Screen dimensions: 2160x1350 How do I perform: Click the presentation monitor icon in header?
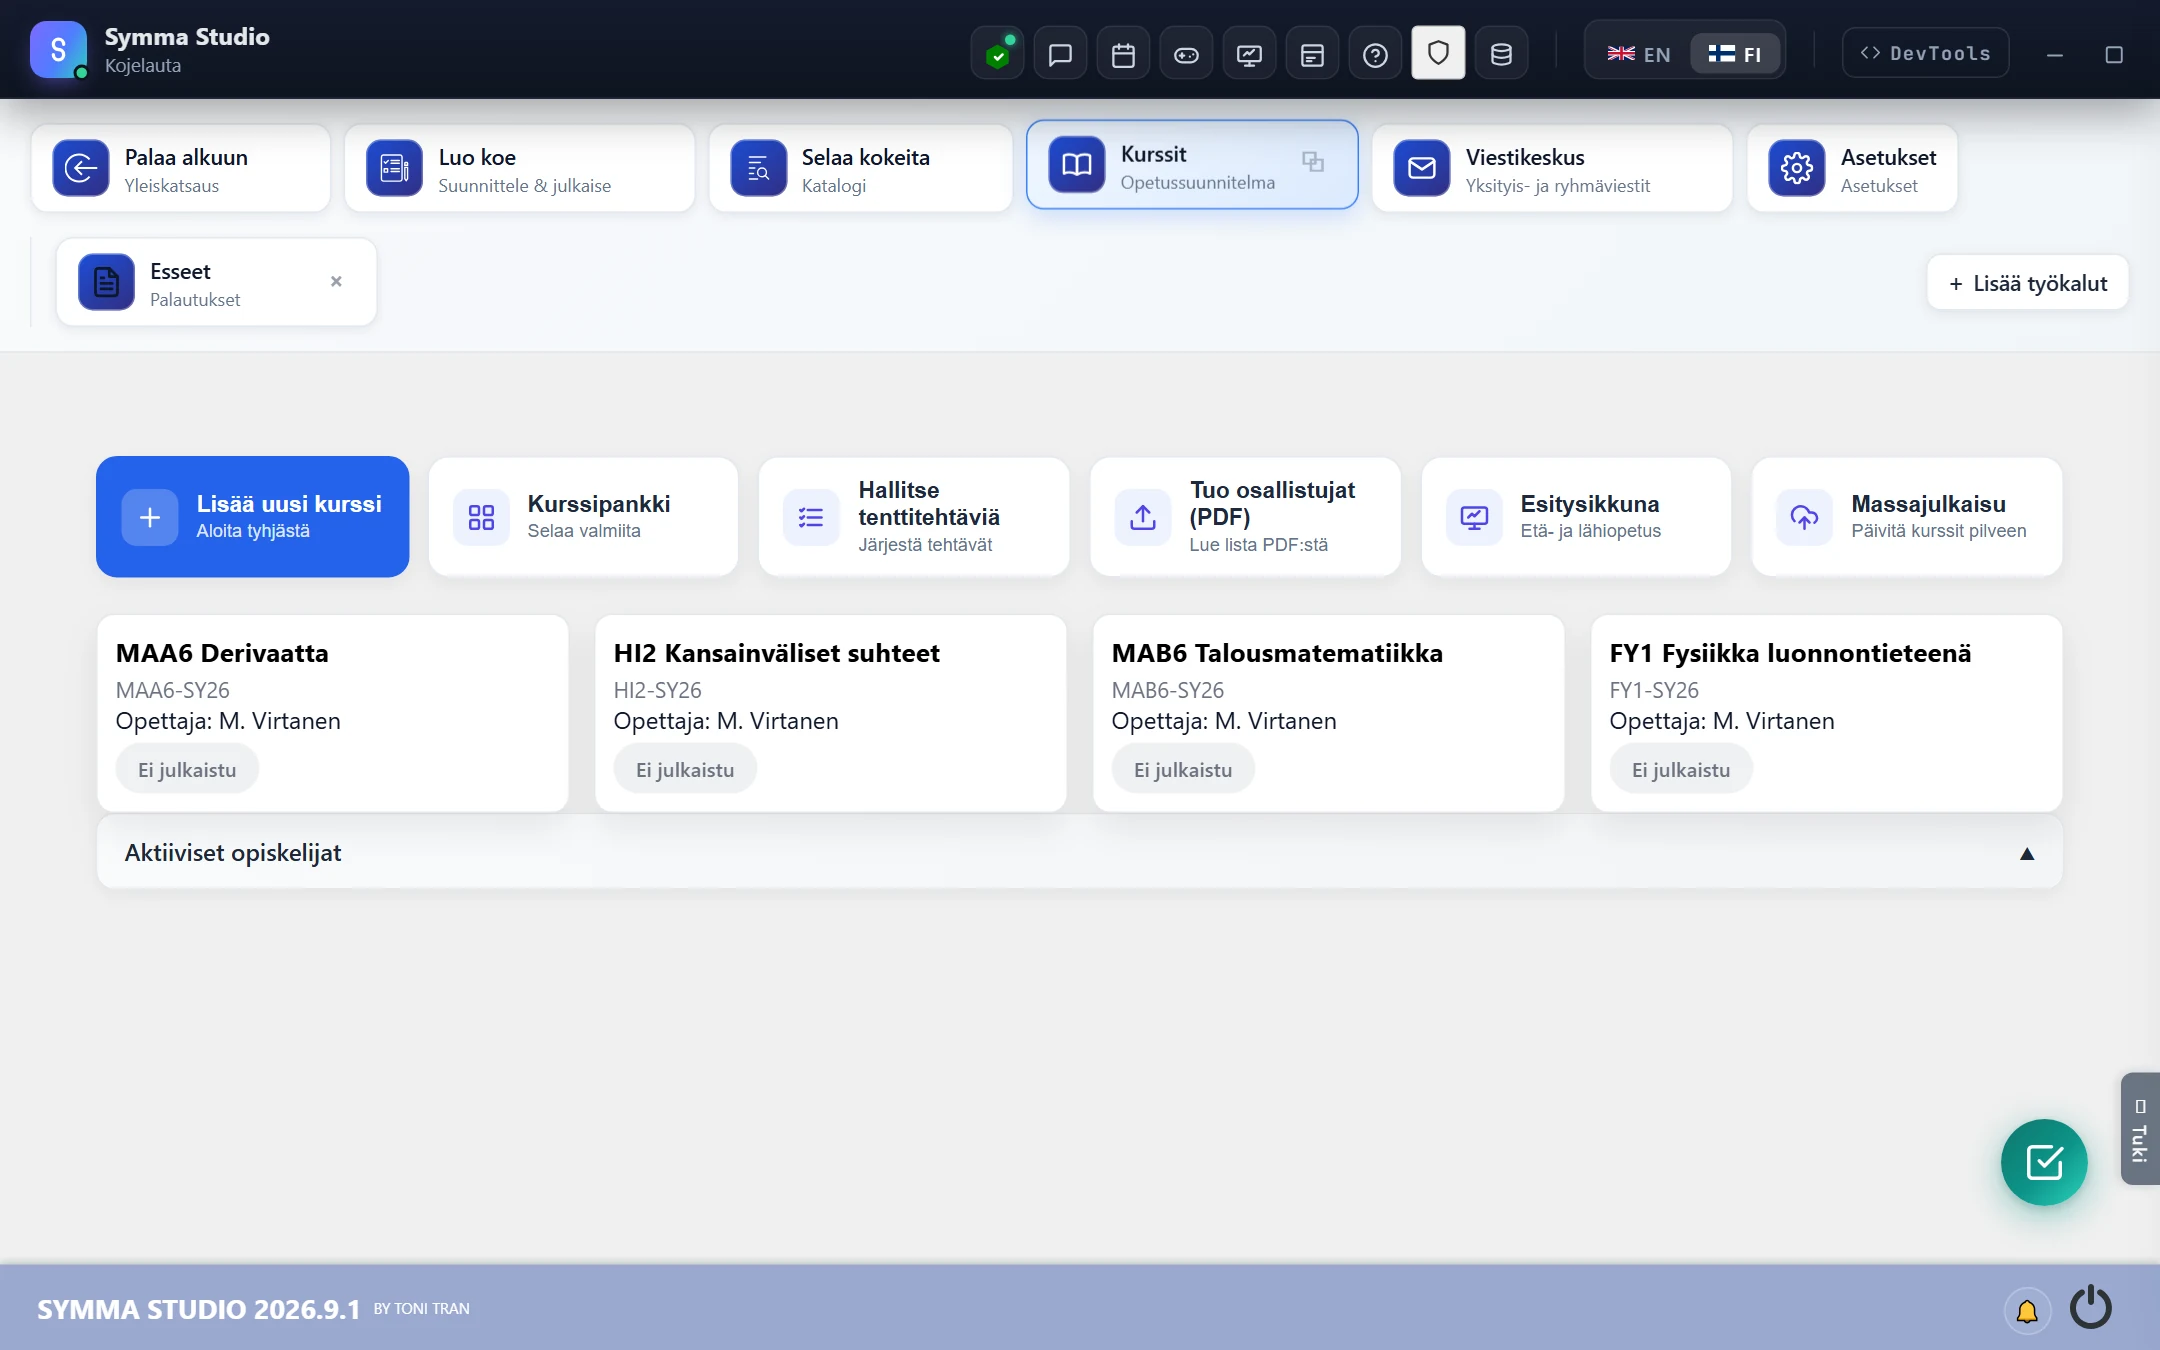1249,54
